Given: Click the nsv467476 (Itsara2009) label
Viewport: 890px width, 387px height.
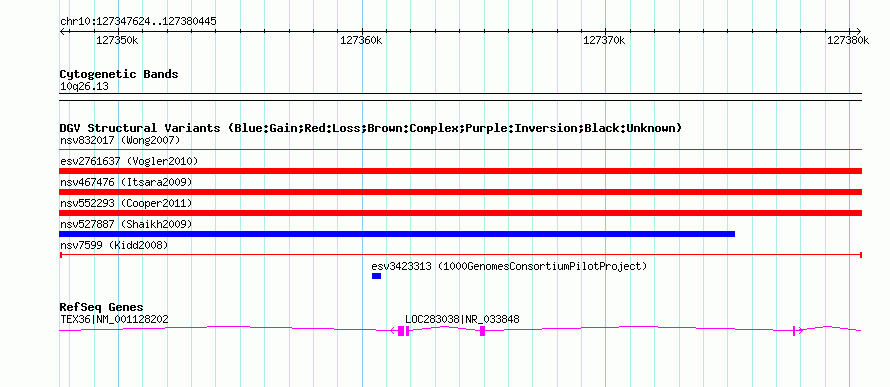Looking at the screenshot, I should click(126, 182).
